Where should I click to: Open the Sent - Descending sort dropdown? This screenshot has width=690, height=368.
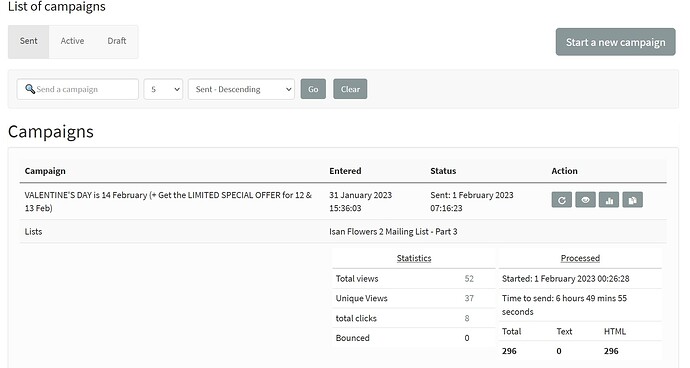click(x=241, y=89)
